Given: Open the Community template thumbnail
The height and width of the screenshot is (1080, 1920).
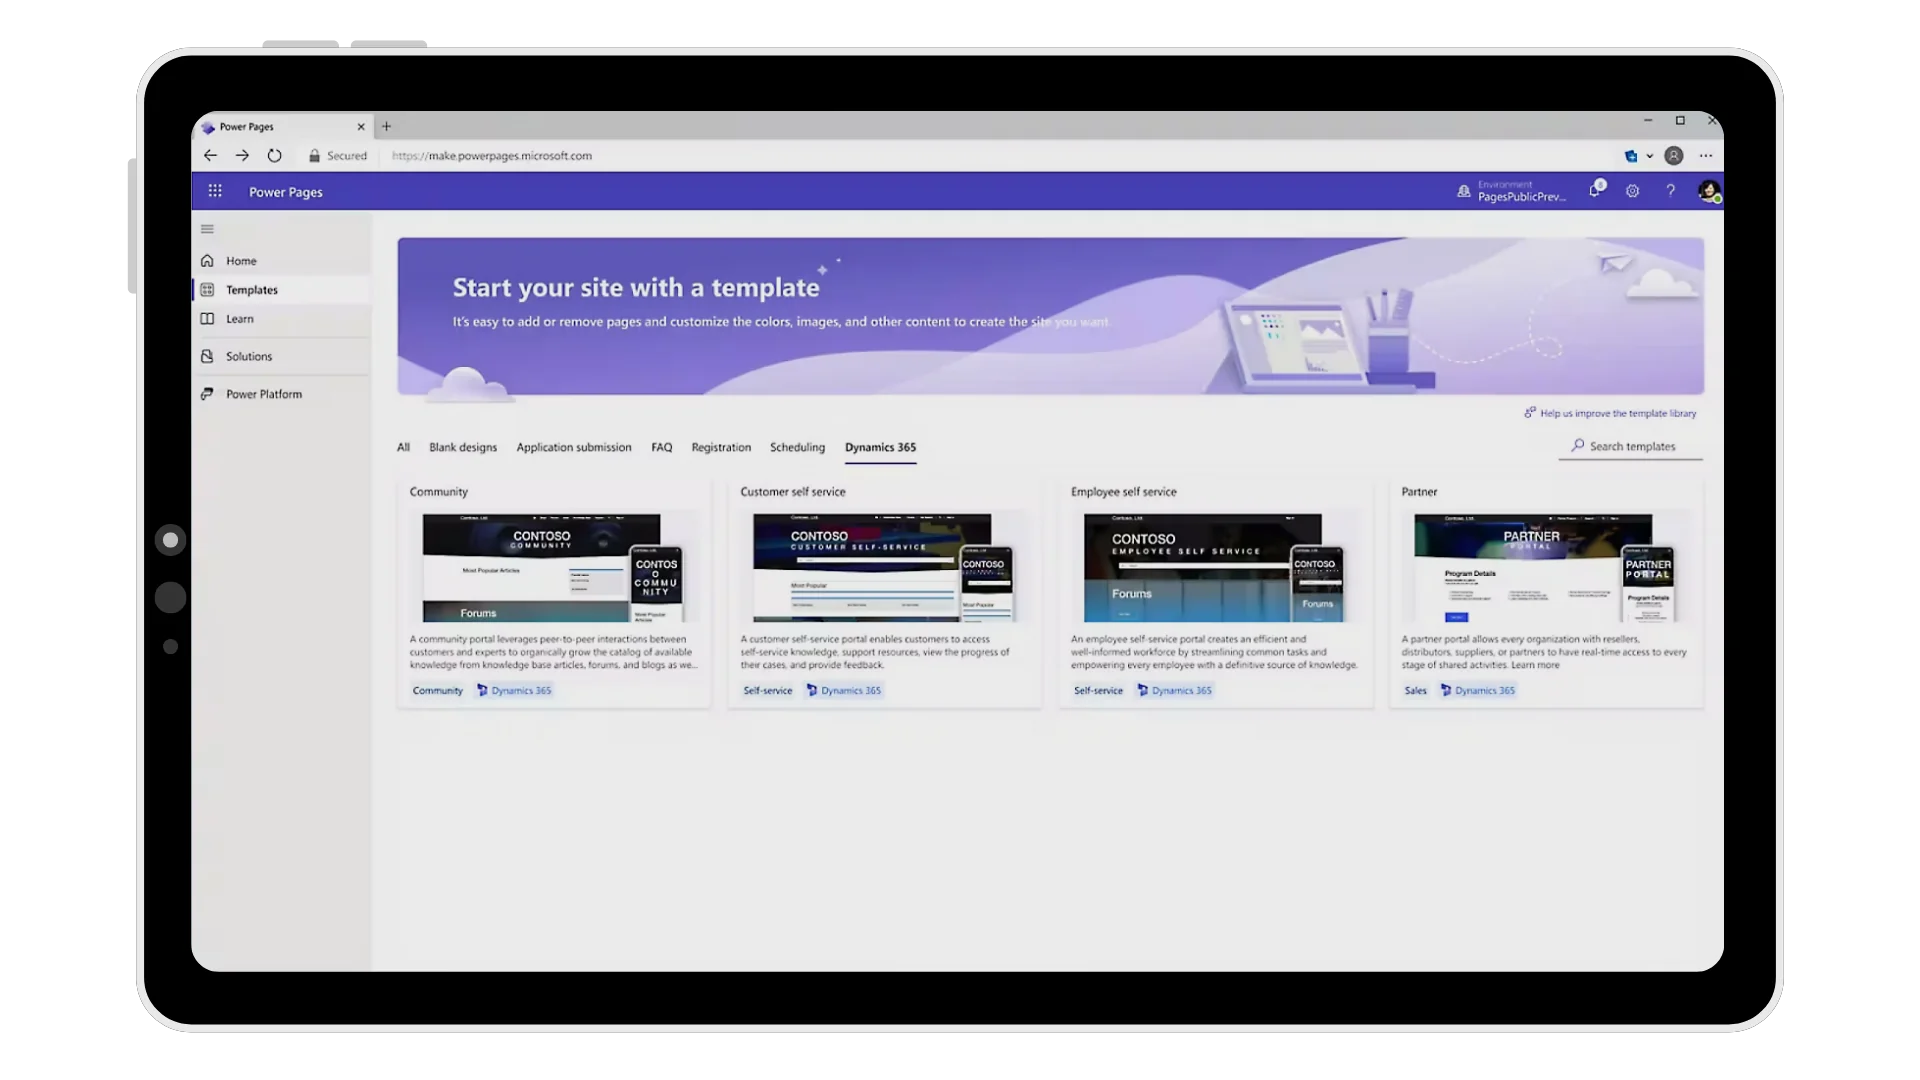Looking at the screenshot, I should [x=553, y=568].
